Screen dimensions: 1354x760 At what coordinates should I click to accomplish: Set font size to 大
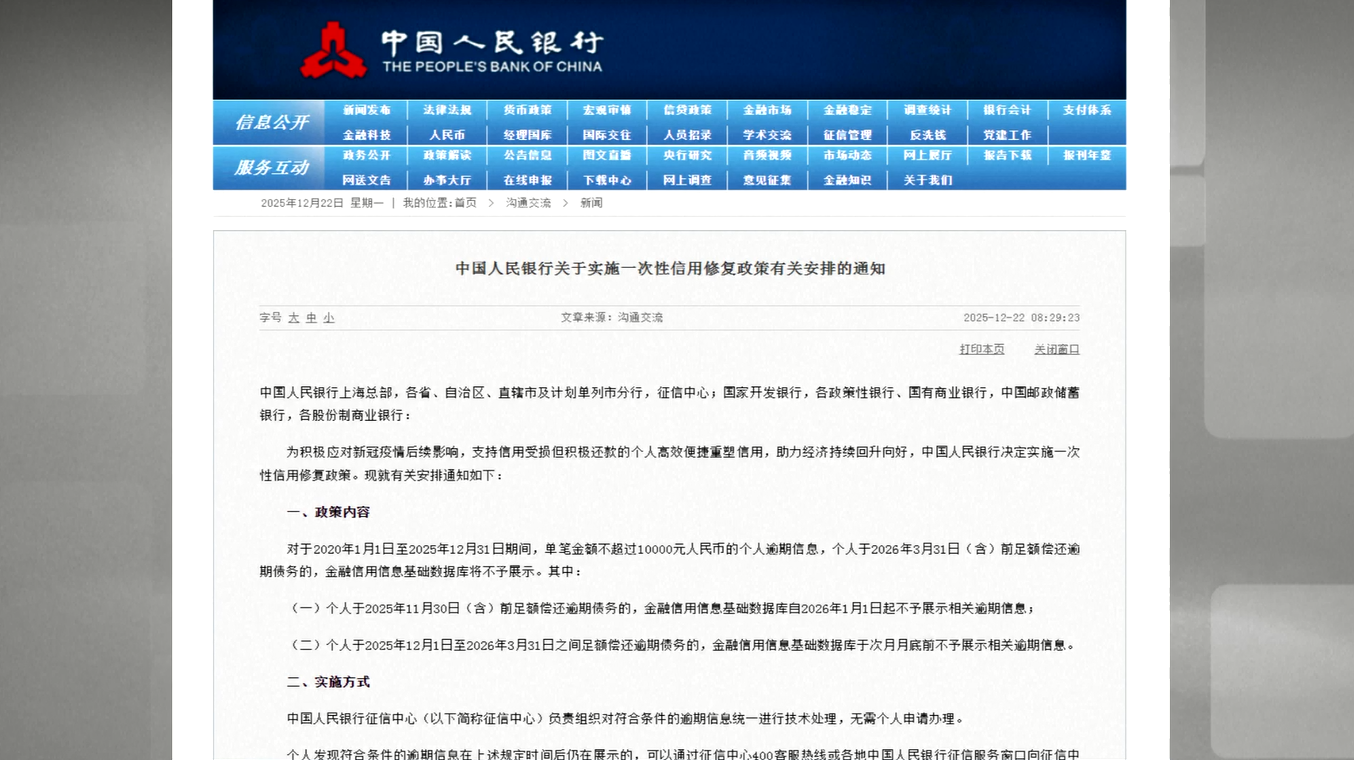(294, 318)
